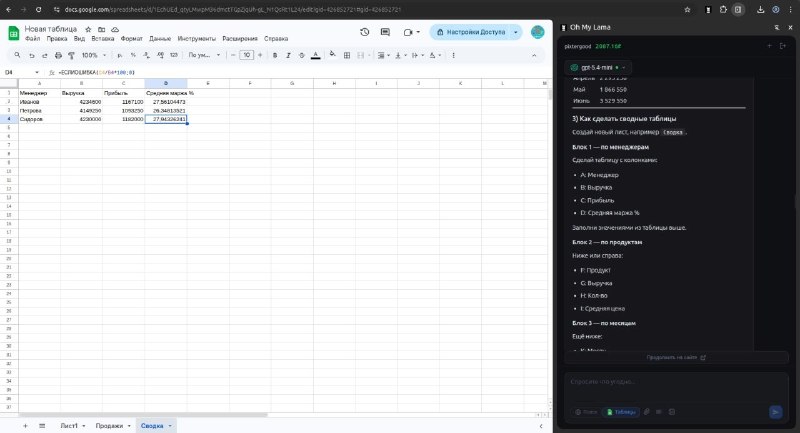Click the Продолжить на сайте link
The image size is (800, 433).
tap(676, 356)
